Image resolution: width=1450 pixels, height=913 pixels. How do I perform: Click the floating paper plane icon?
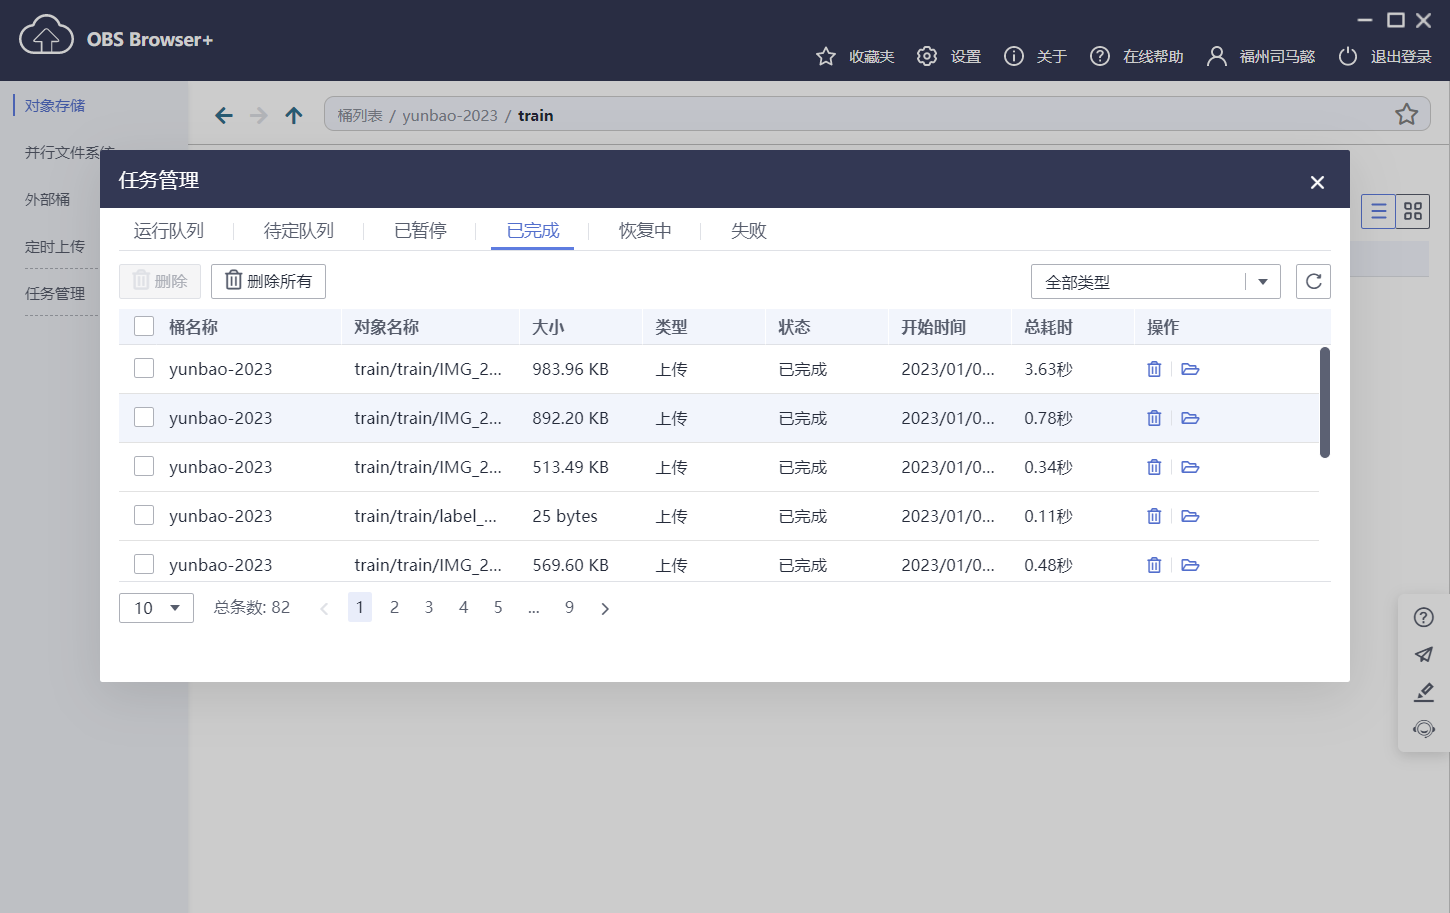tap(1424, 654)
